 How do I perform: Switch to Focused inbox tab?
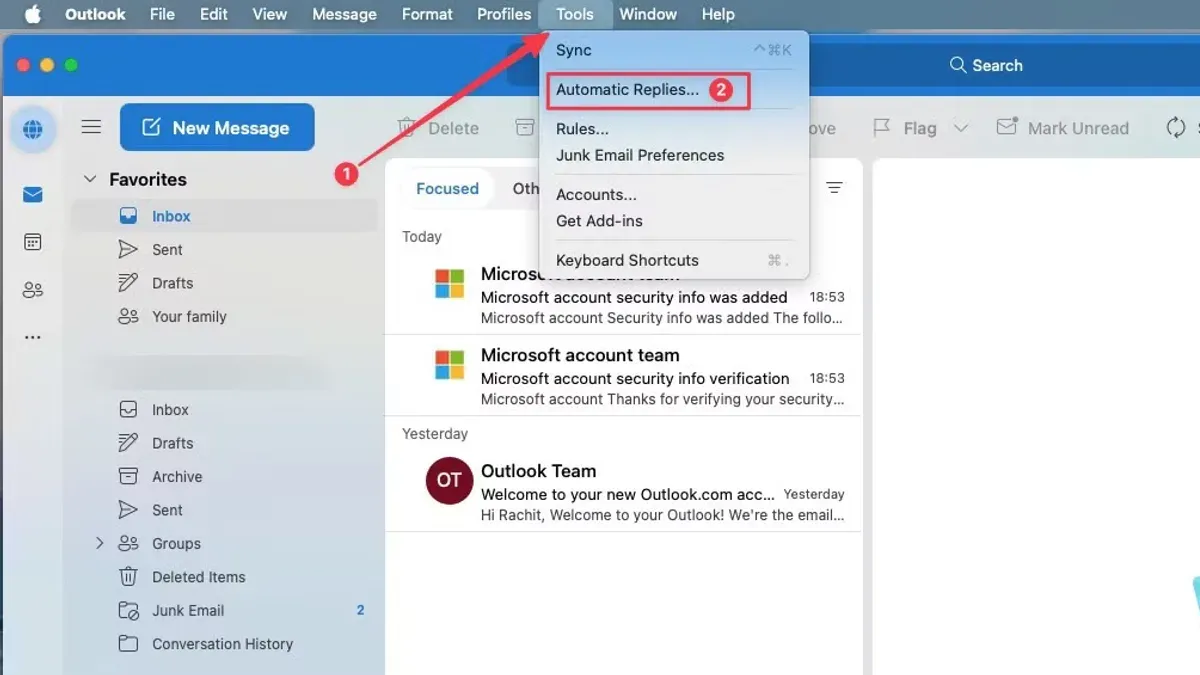coord(447,188)
